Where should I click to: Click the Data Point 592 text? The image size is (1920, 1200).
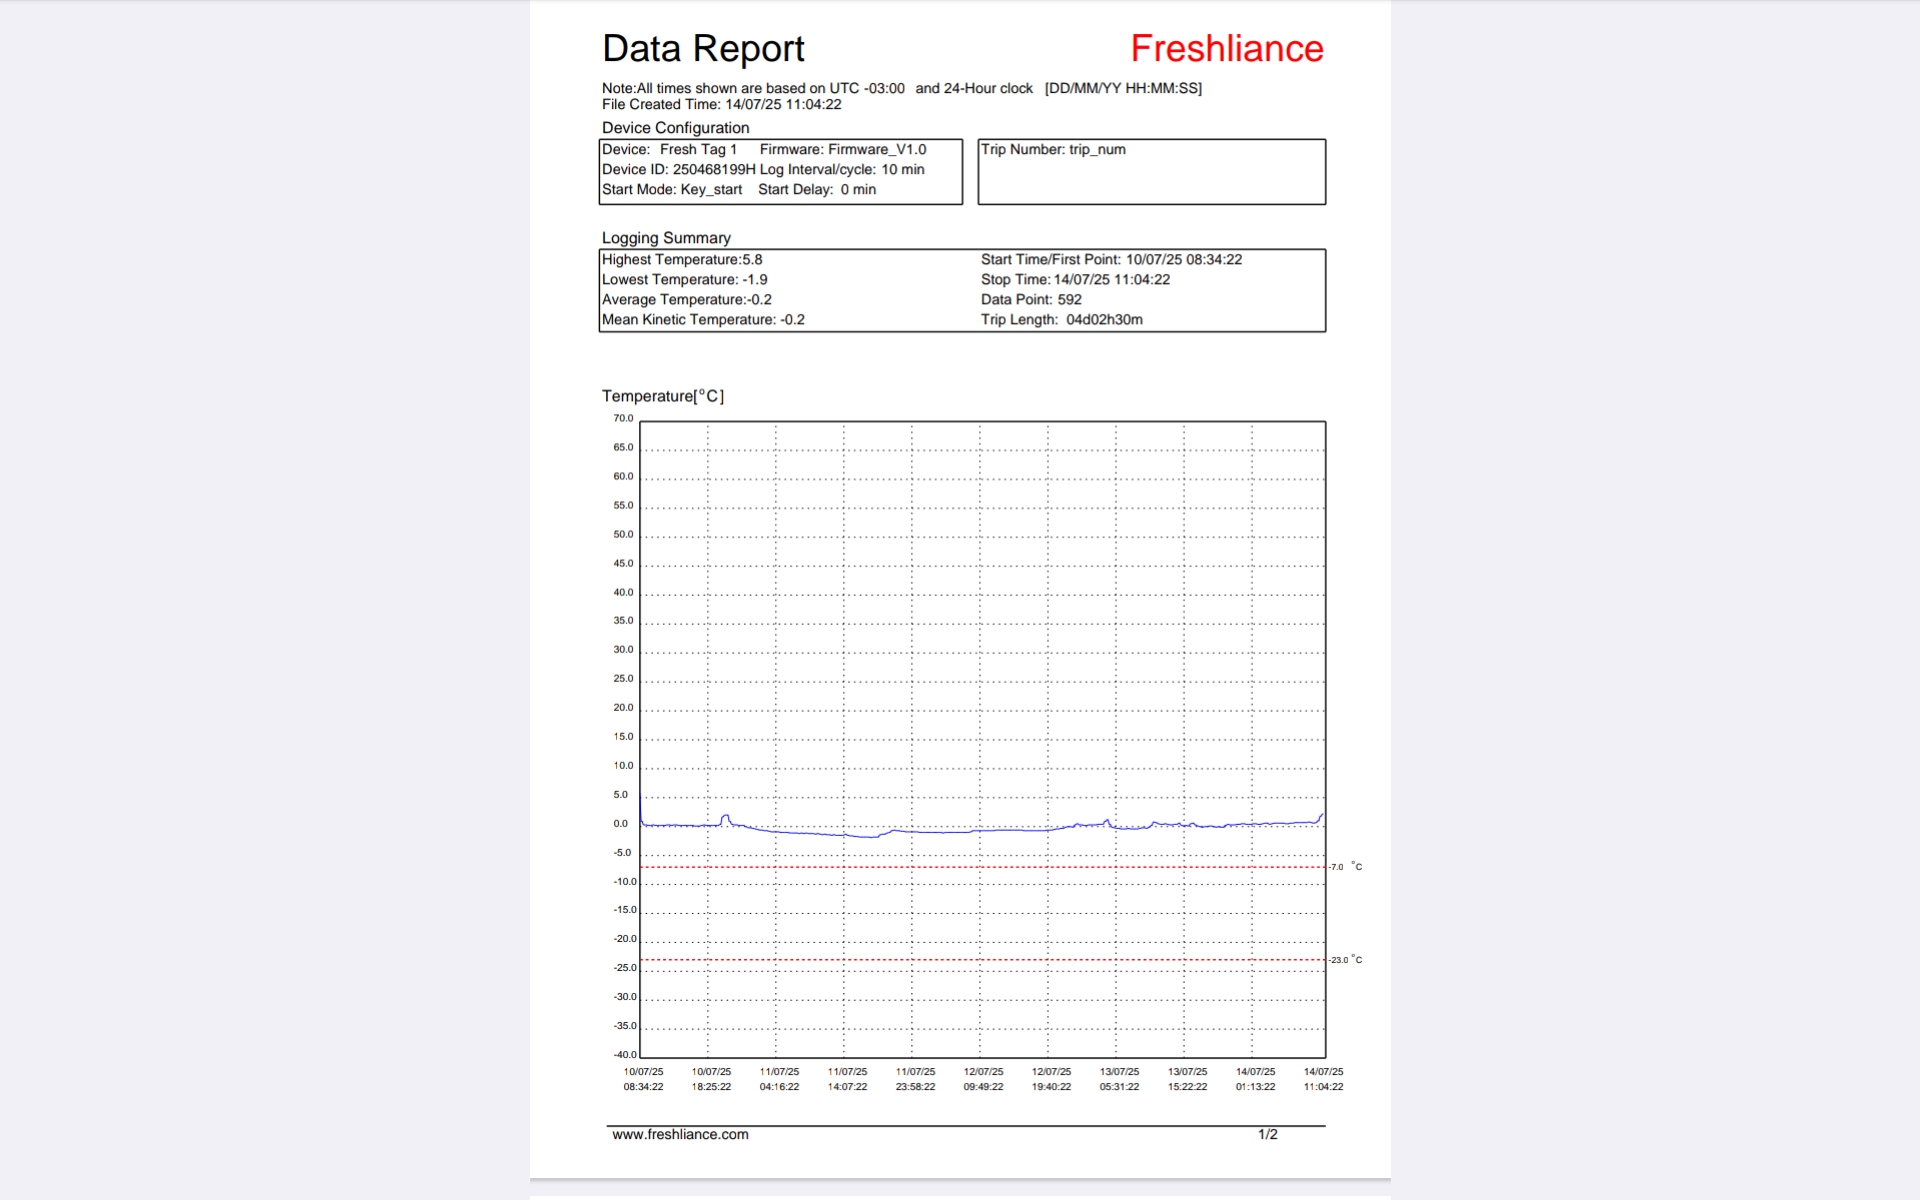[x=1031, y=300]
